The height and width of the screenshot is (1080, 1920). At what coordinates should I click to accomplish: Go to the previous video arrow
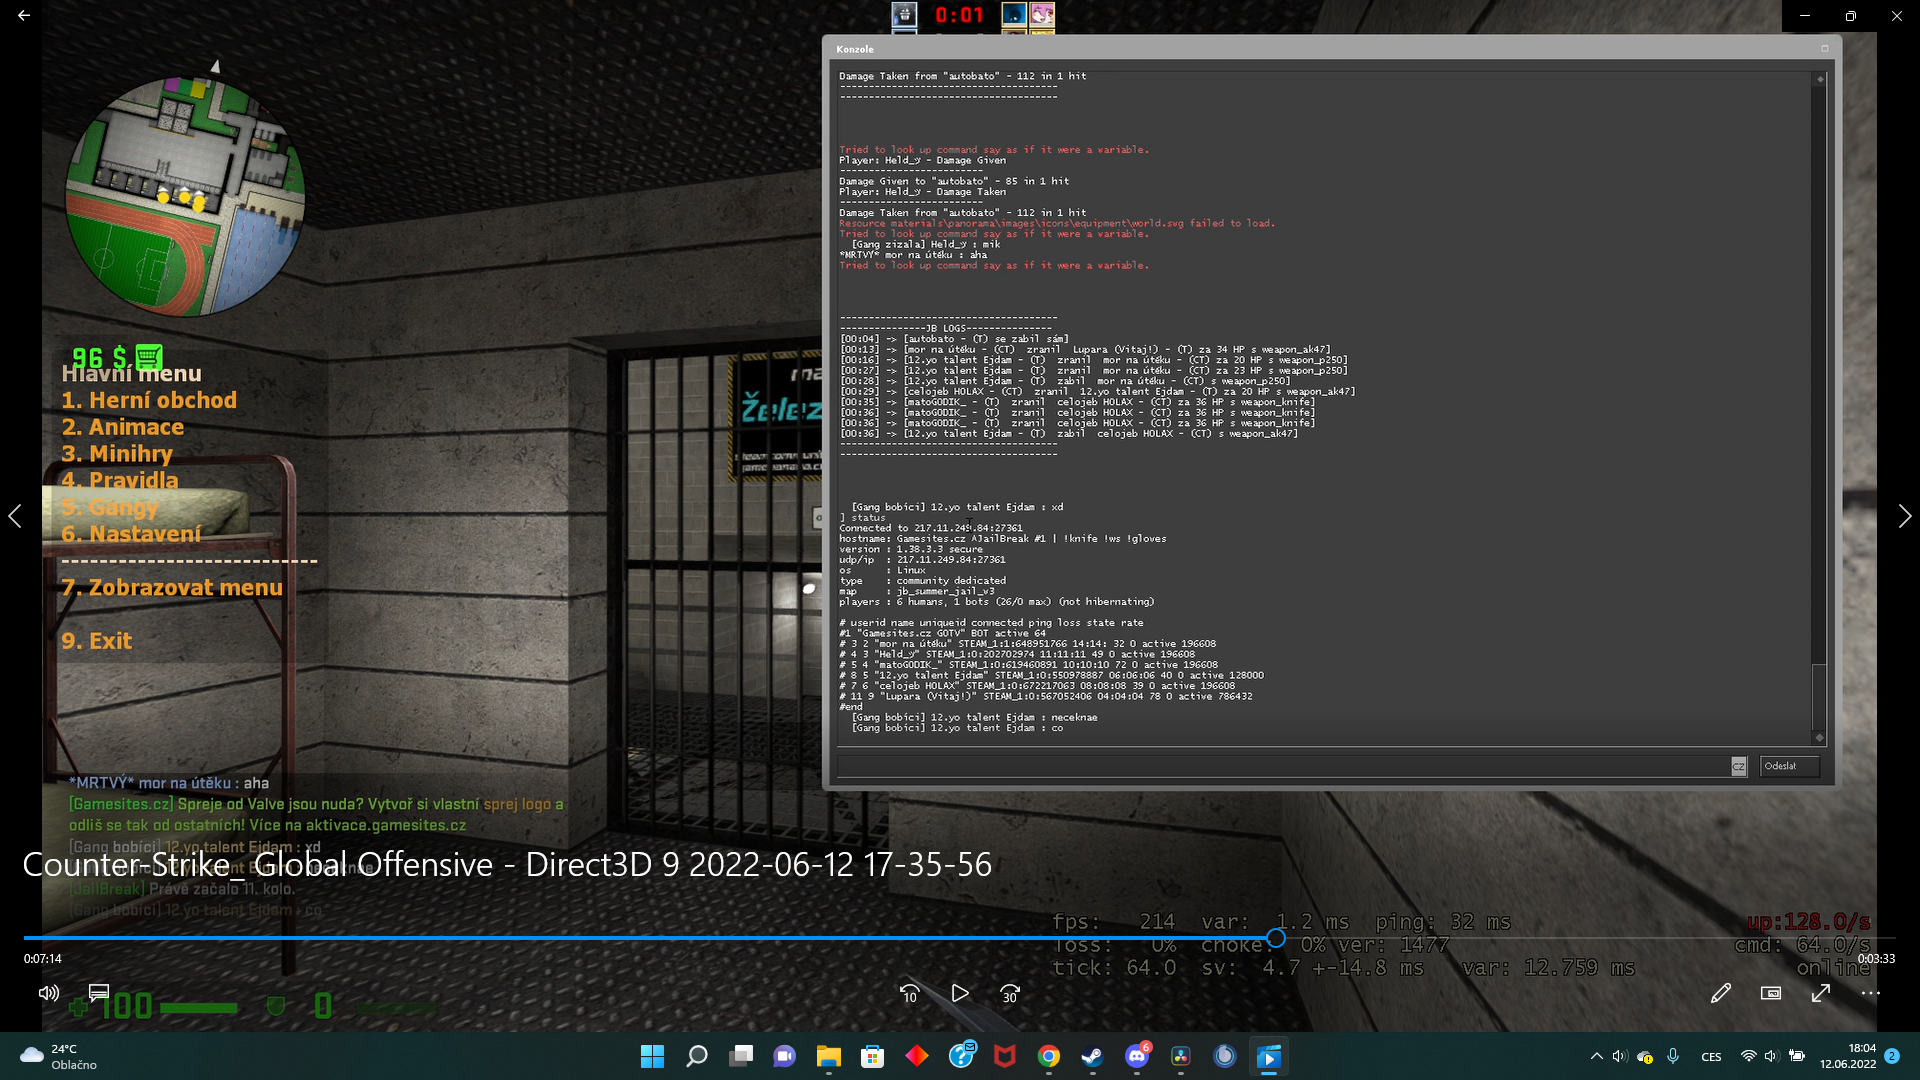[15, 516]
